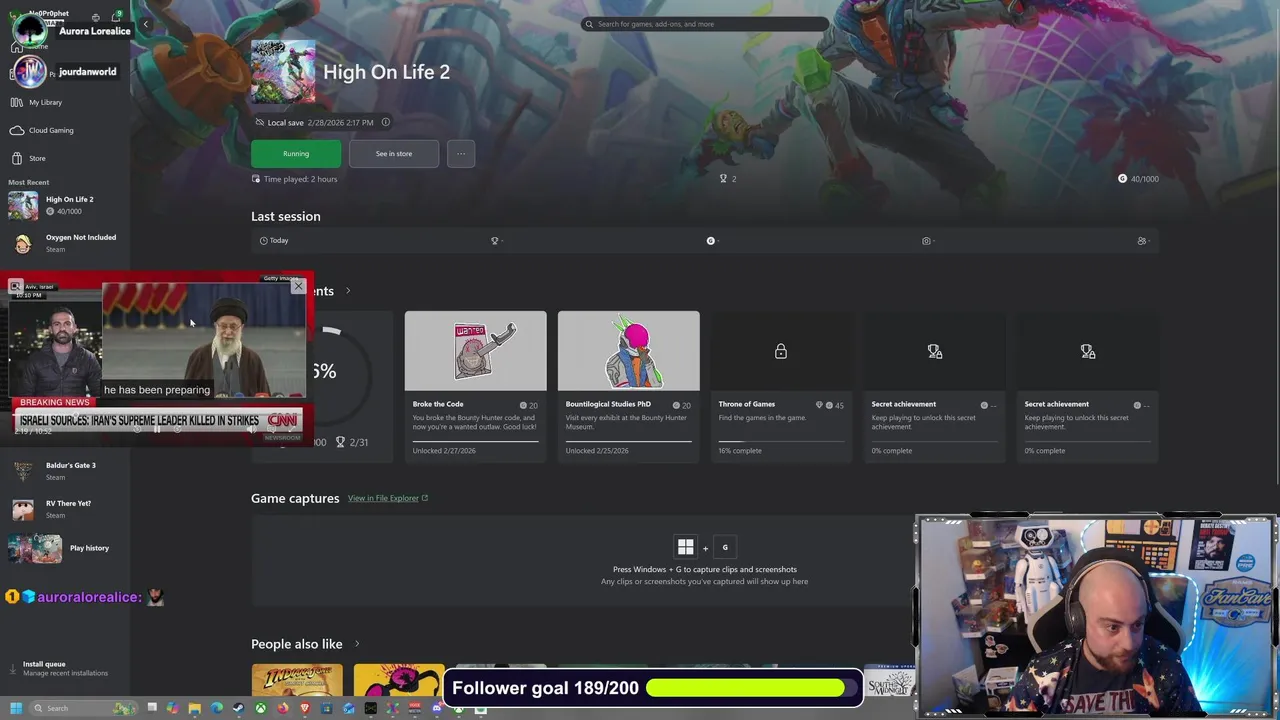
Task: Open File Explorer from the taskbar
Action: pos(195,708)
